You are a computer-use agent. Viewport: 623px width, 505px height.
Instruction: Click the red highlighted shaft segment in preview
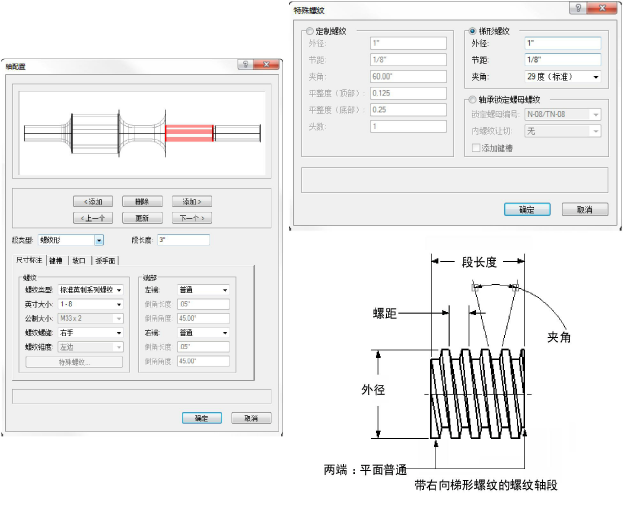[189, 132]
